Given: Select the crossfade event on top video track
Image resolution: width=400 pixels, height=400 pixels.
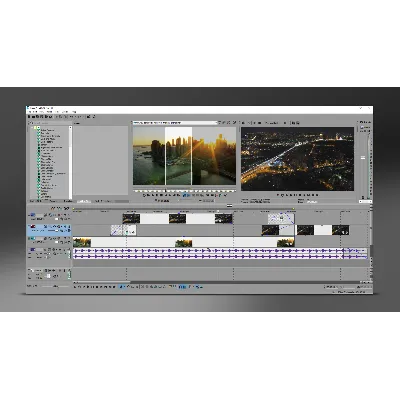Looking at the screenshot, I should [281, 219].
